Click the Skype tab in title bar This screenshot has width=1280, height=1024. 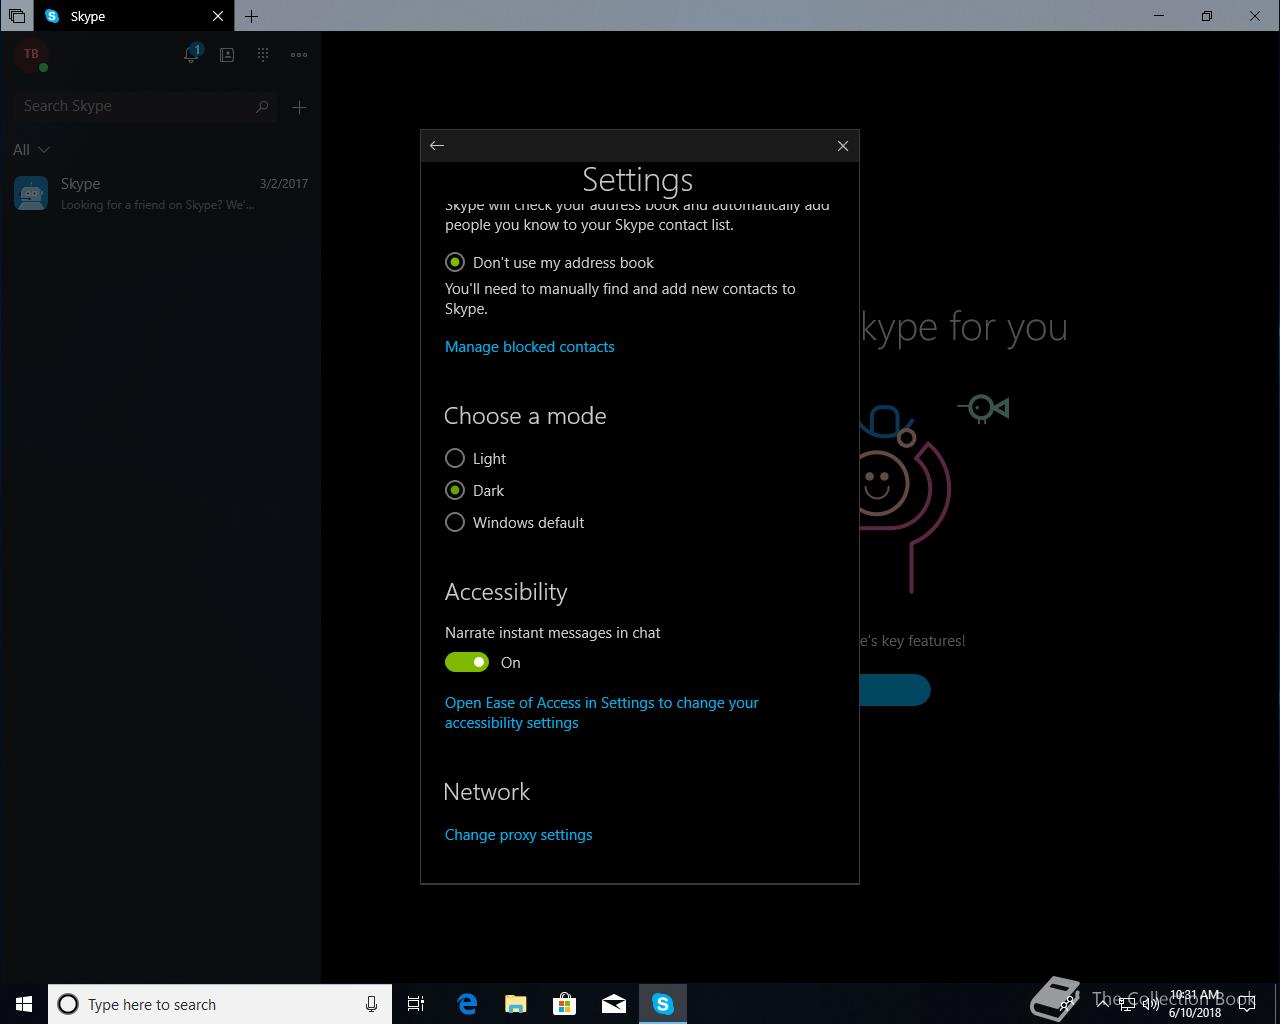(x=134, y=16)
